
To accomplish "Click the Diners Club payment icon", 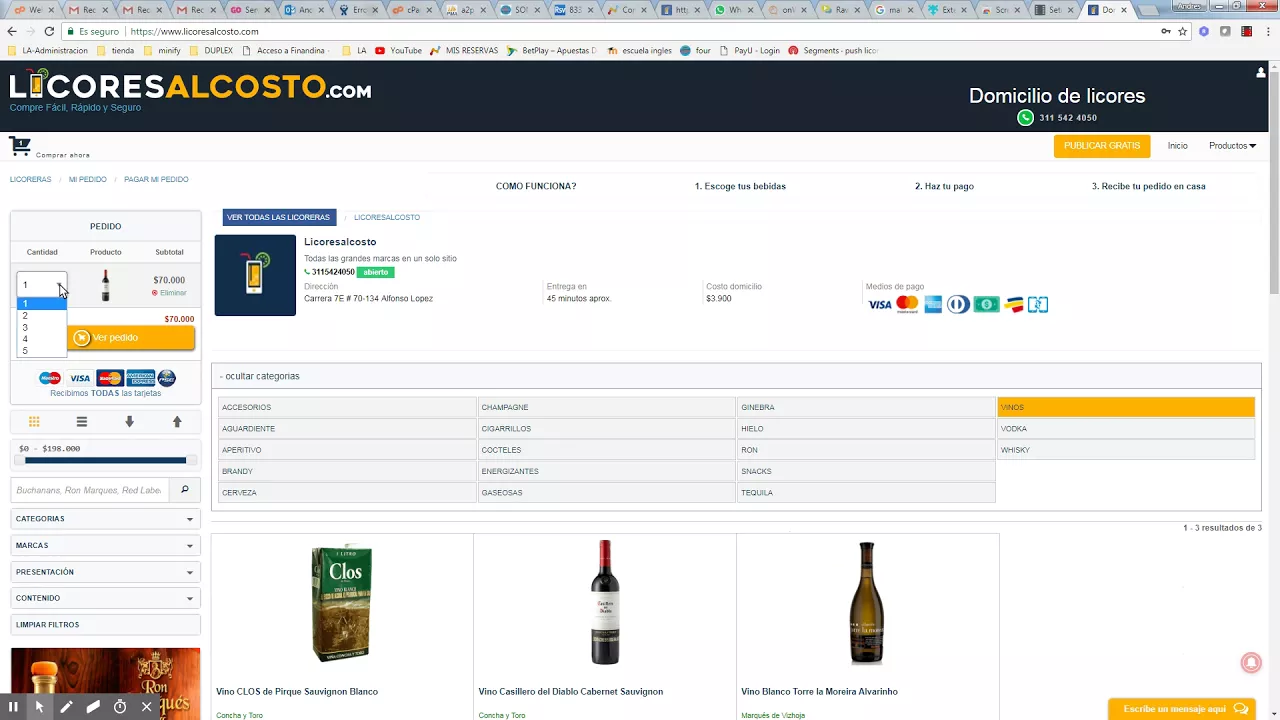I will [958, 305].
